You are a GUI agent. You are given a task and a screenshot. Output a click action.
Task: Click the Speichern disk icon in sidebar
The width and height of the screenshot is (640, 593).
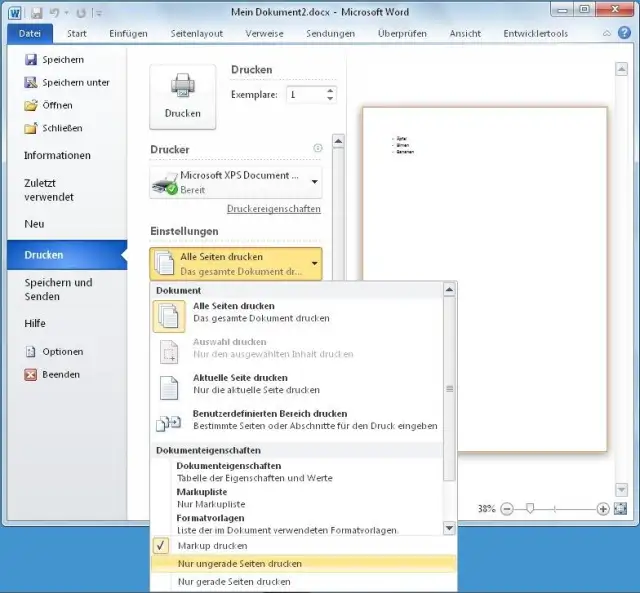click(31, 60)
